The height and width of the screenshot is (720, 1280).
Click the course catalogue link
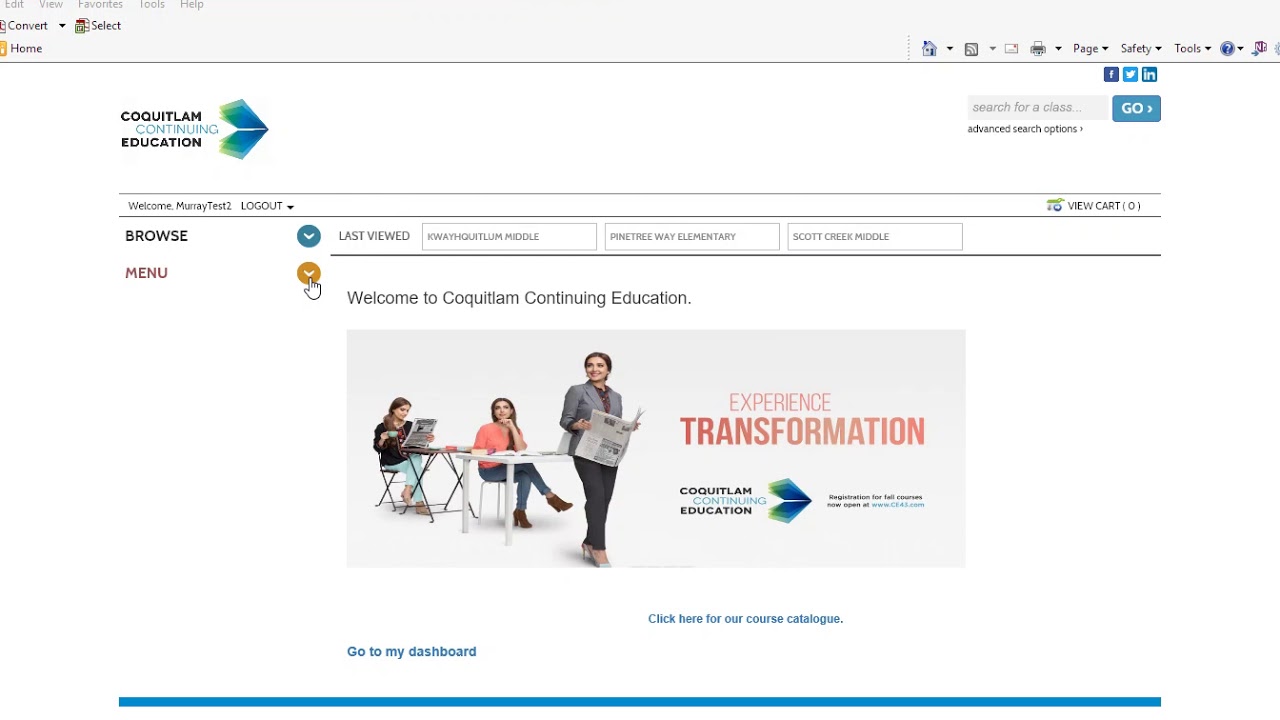coord(745,619)
